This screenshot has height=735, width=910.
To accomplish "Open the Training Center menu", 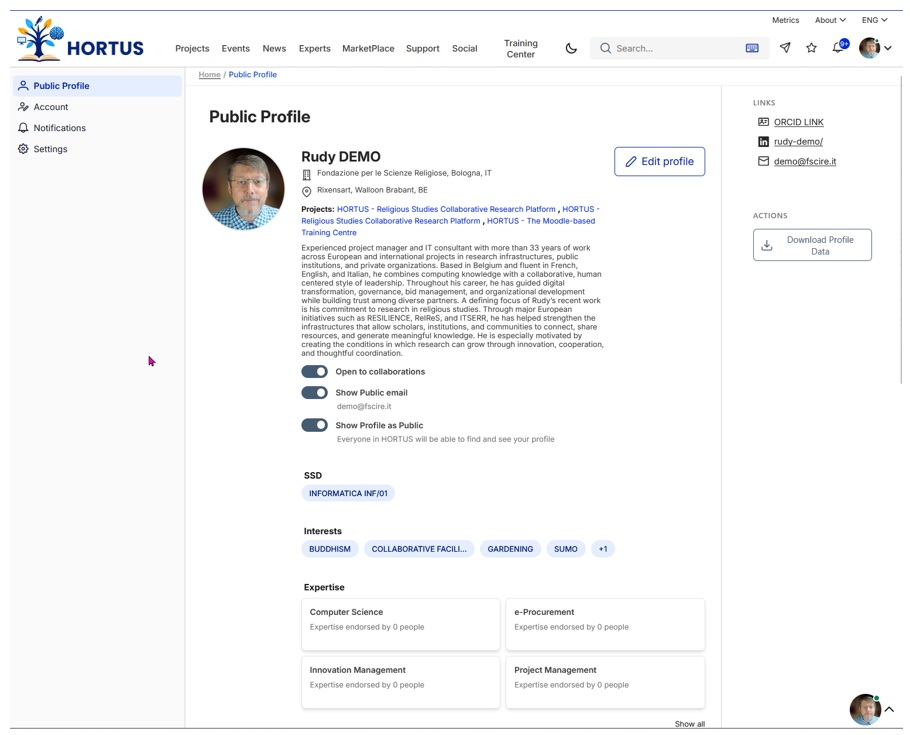I will pyautogui.click(x=521, y=48).
